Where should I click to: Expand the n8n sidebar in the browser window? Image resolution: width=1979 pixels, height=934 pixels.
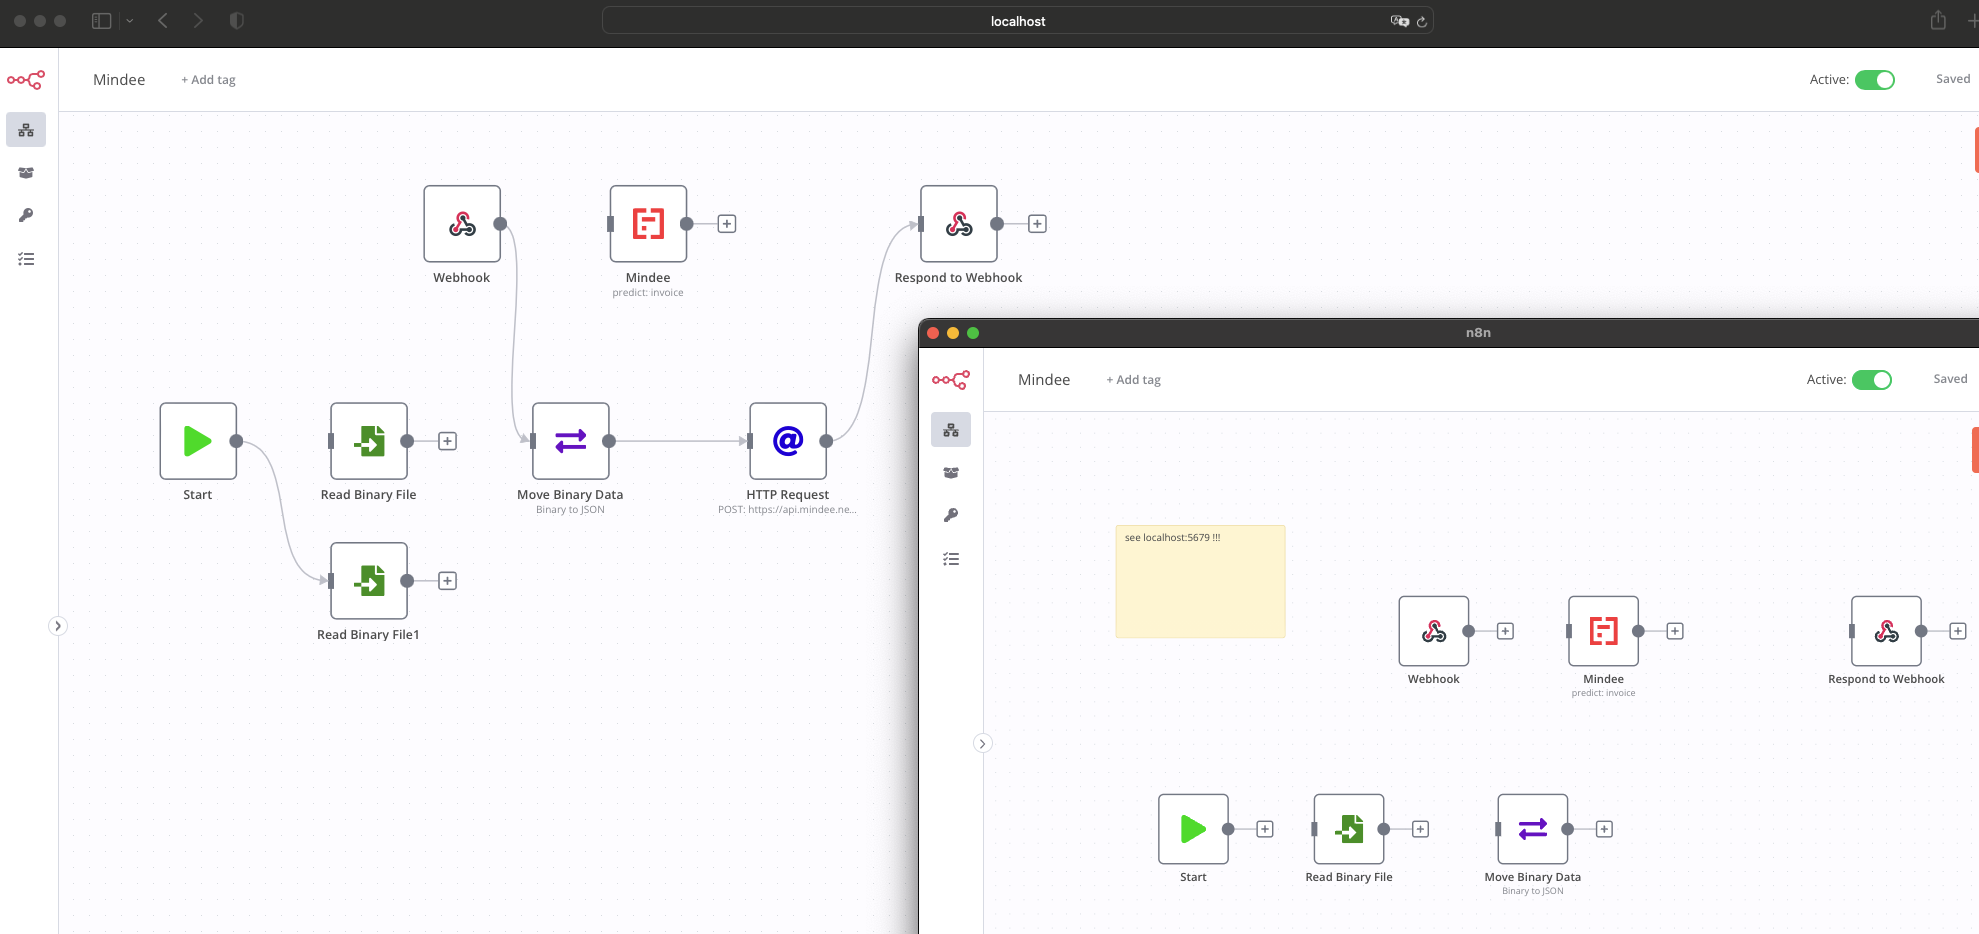pos(58,626)
